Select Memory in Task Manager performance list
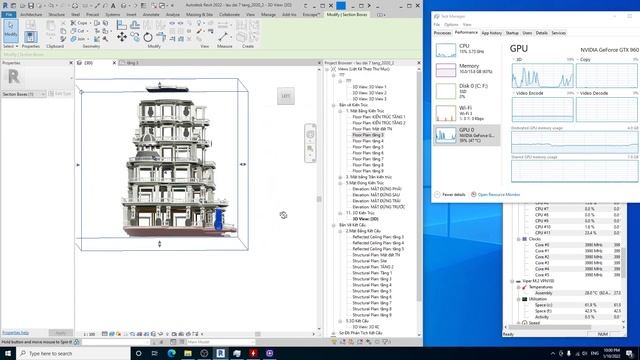The width and height of the screenshot is (640, 360). point(467,69)
